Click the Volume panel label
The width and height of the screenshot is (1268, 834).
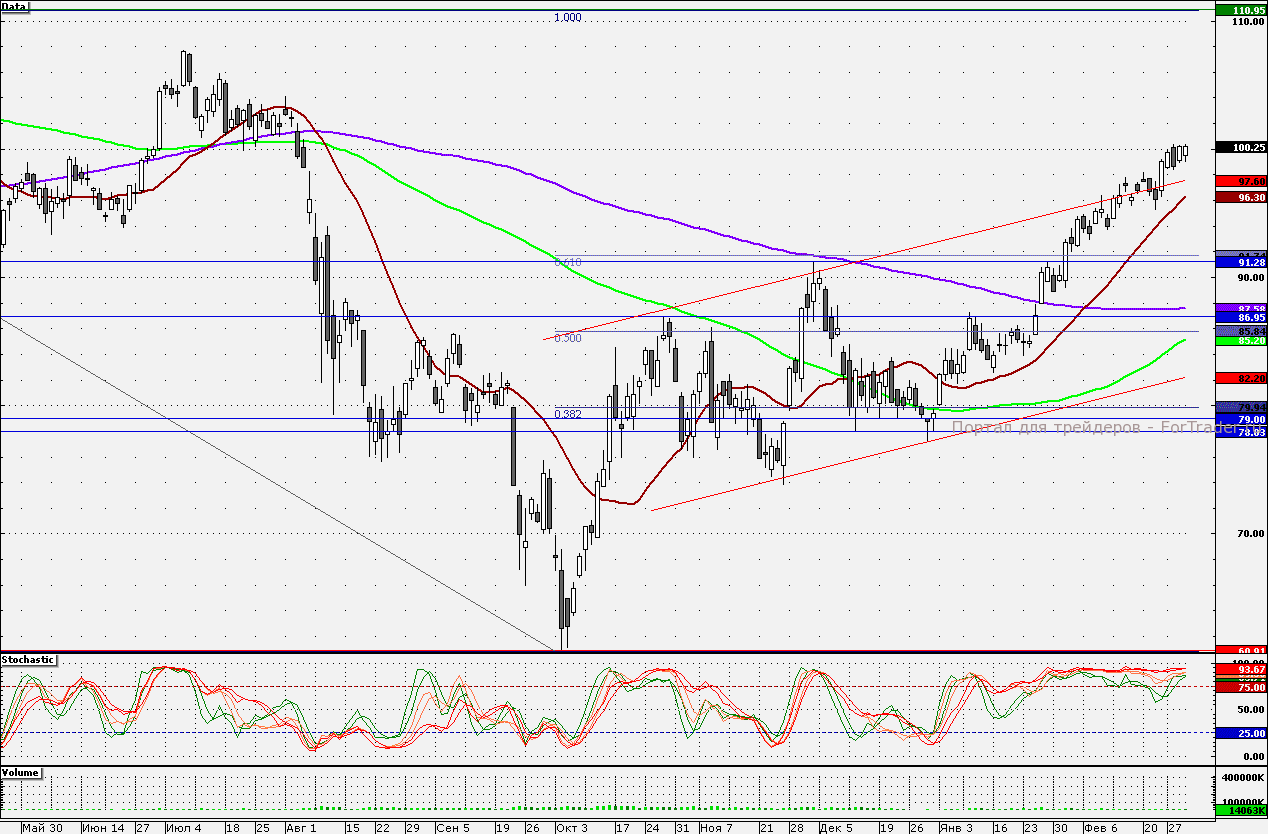point(21,773)
